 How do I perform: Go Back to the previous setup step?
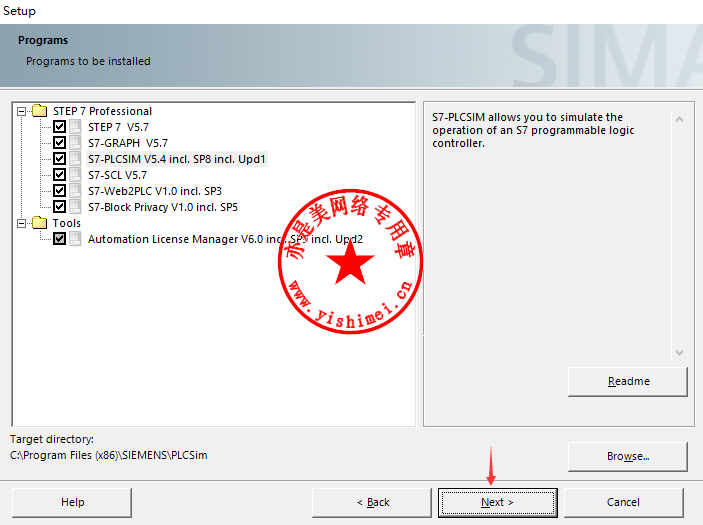pos(372,503)
